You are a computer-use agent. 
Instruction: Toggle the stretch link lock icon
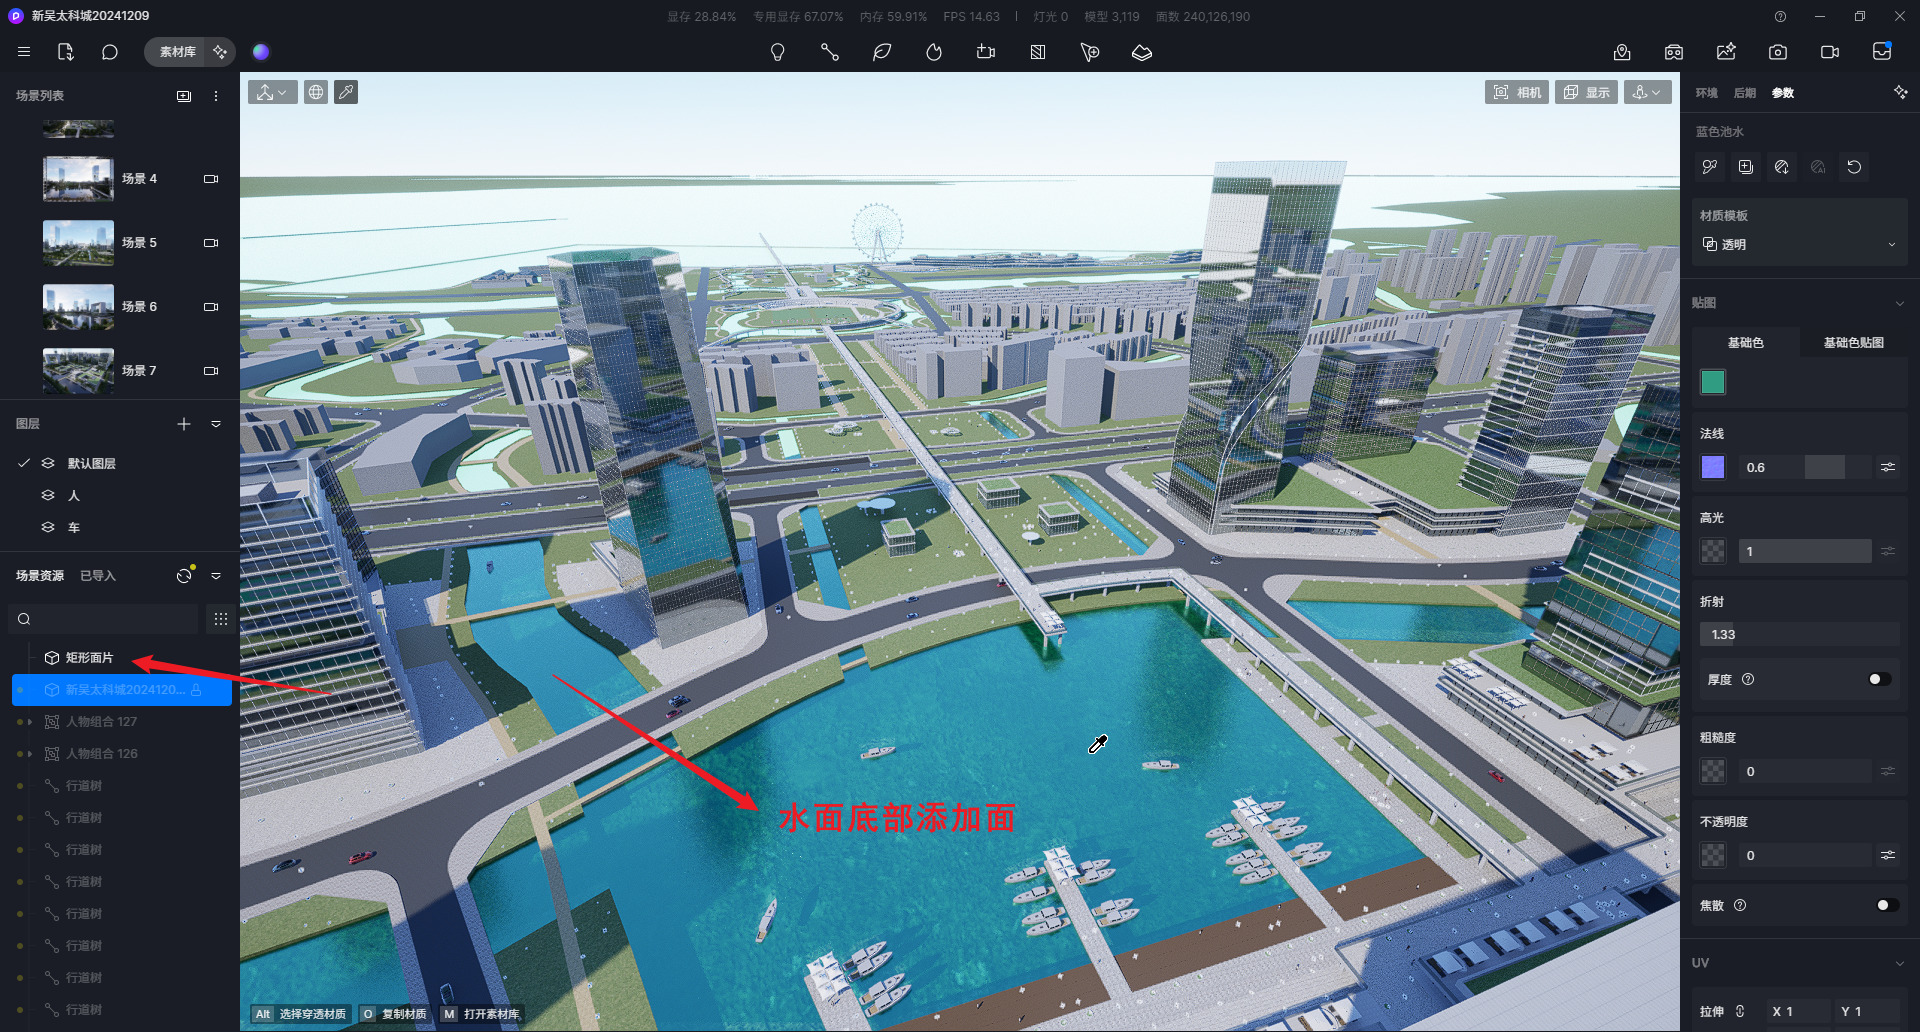point(1740,1011)
